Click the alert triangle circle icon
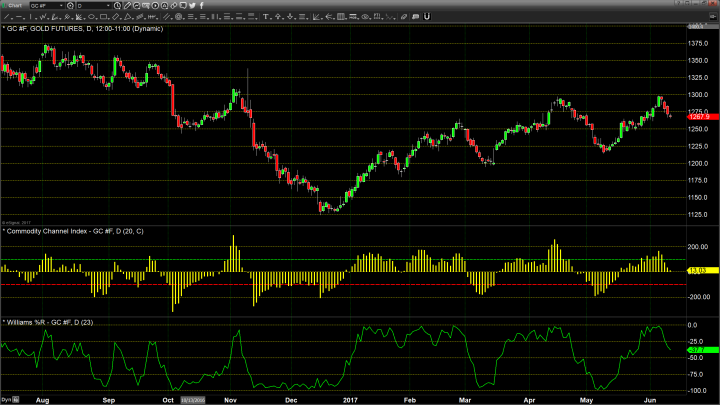This screenshot has height=405, width=720. pos(164,6)
